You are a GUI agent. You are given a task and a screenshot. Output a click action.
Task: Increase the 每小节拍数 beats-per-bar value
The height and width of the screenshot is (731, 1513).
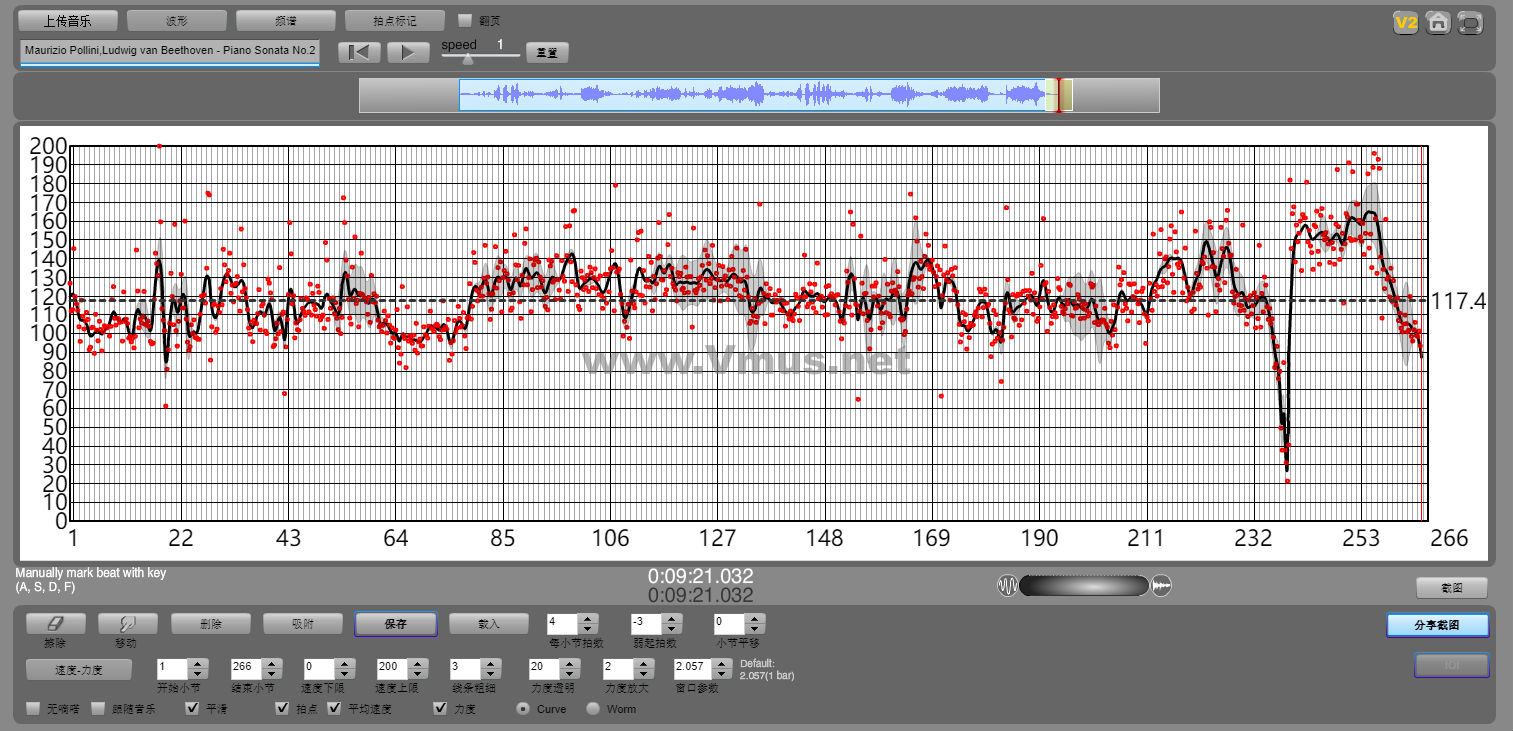(588, 618)
